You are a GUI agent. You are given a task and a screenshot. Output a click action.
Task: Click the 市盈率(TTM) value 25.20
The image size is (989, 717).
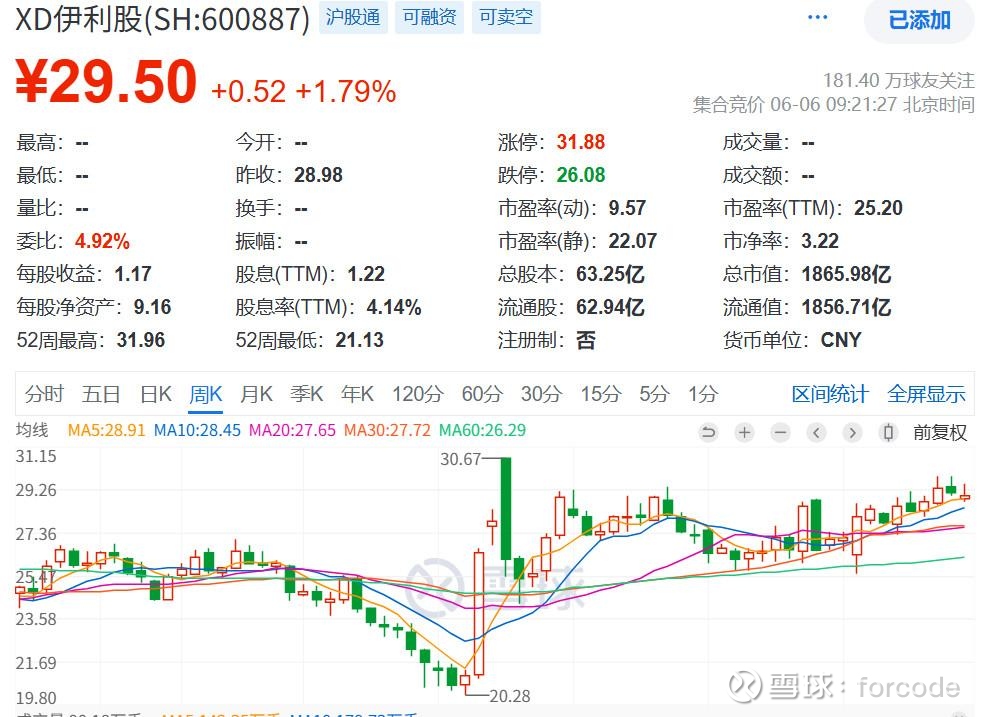click(x=878, y=208)
